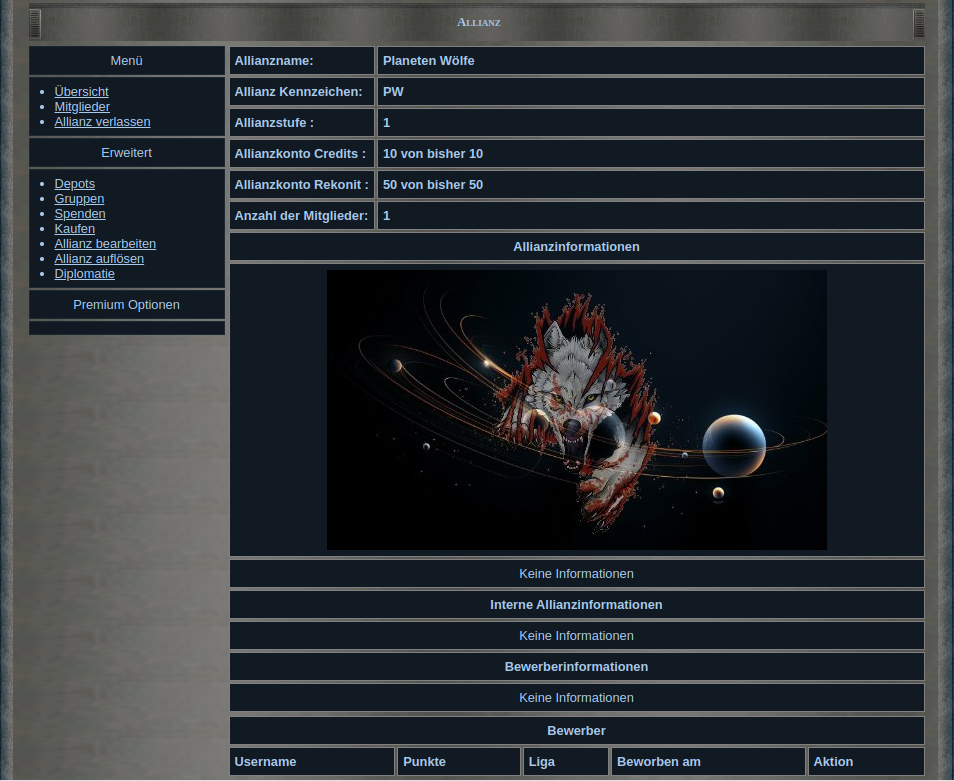Screen dimensions: 954x781
Task: Click the Kaufen link
Action: point(75,229)
